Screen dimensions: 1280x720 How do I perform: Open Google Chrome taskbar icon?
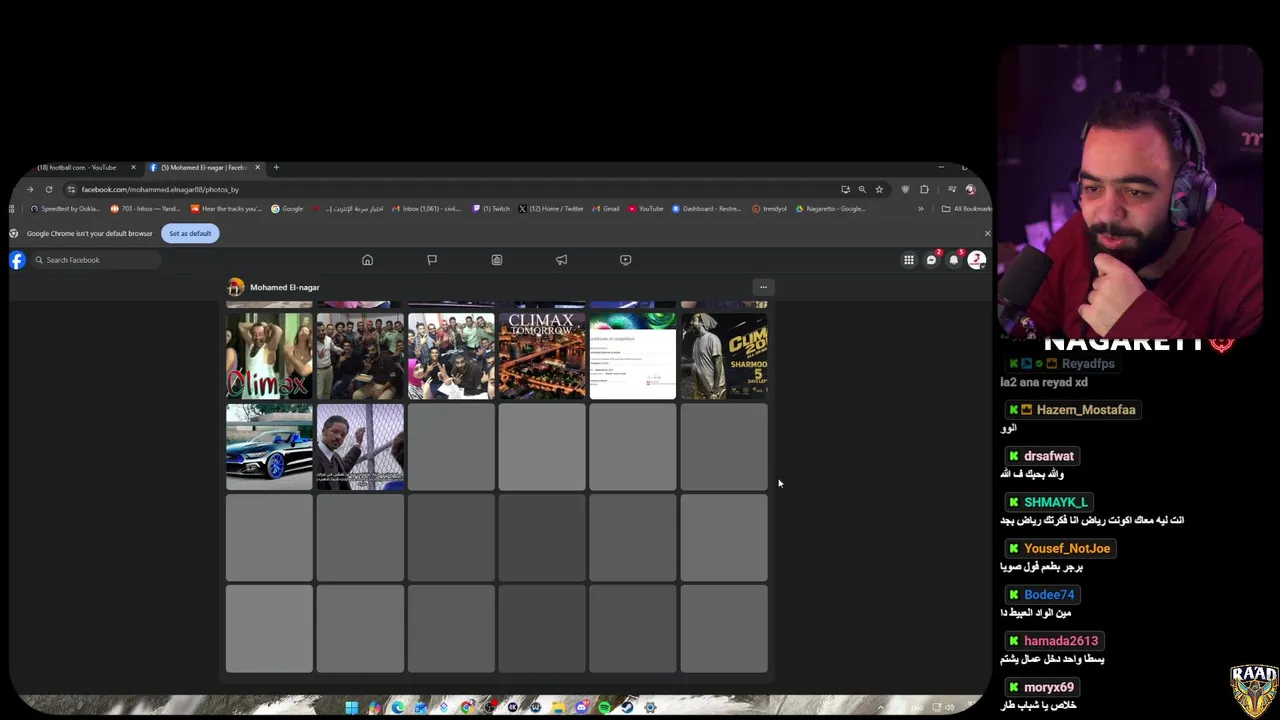(x=467, y=707)
